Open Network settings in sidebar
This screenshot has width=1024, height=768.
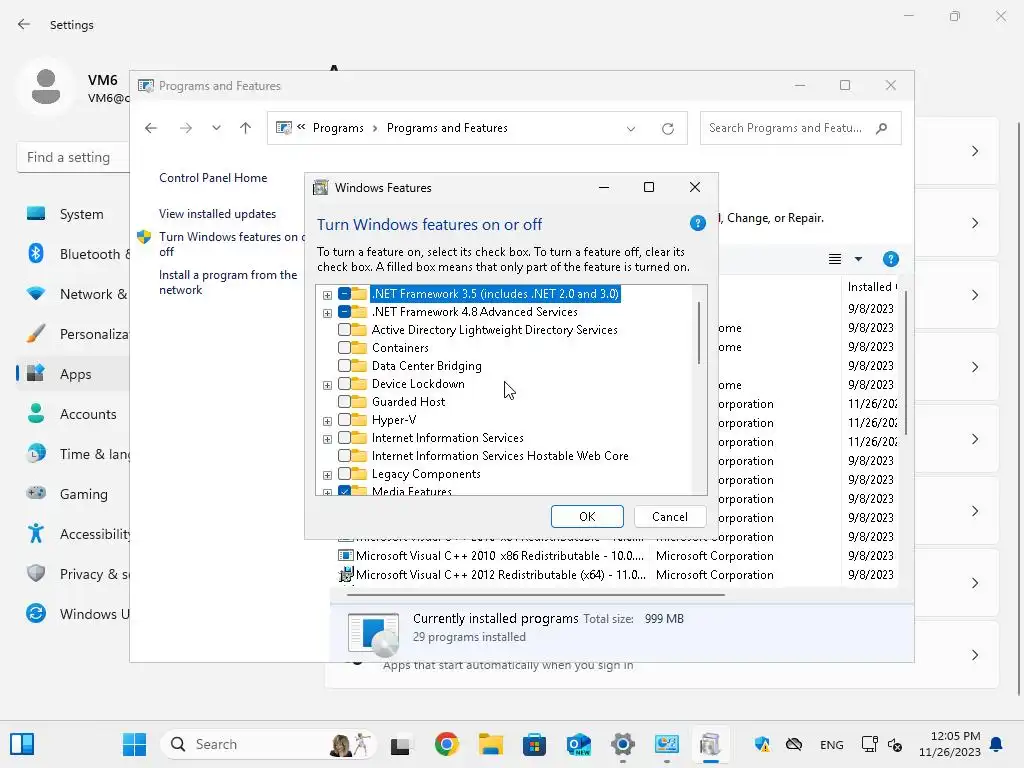pos(73,294)
